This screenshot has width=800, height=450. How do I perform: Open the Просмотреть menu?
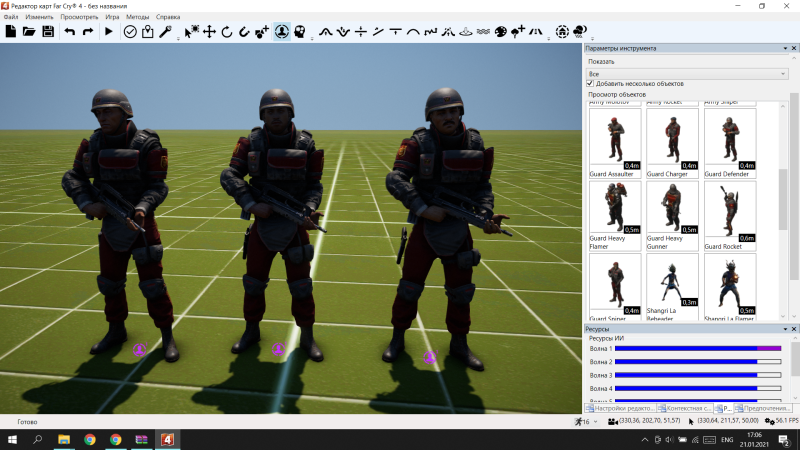pyautogui.click(x=79, y=17)
